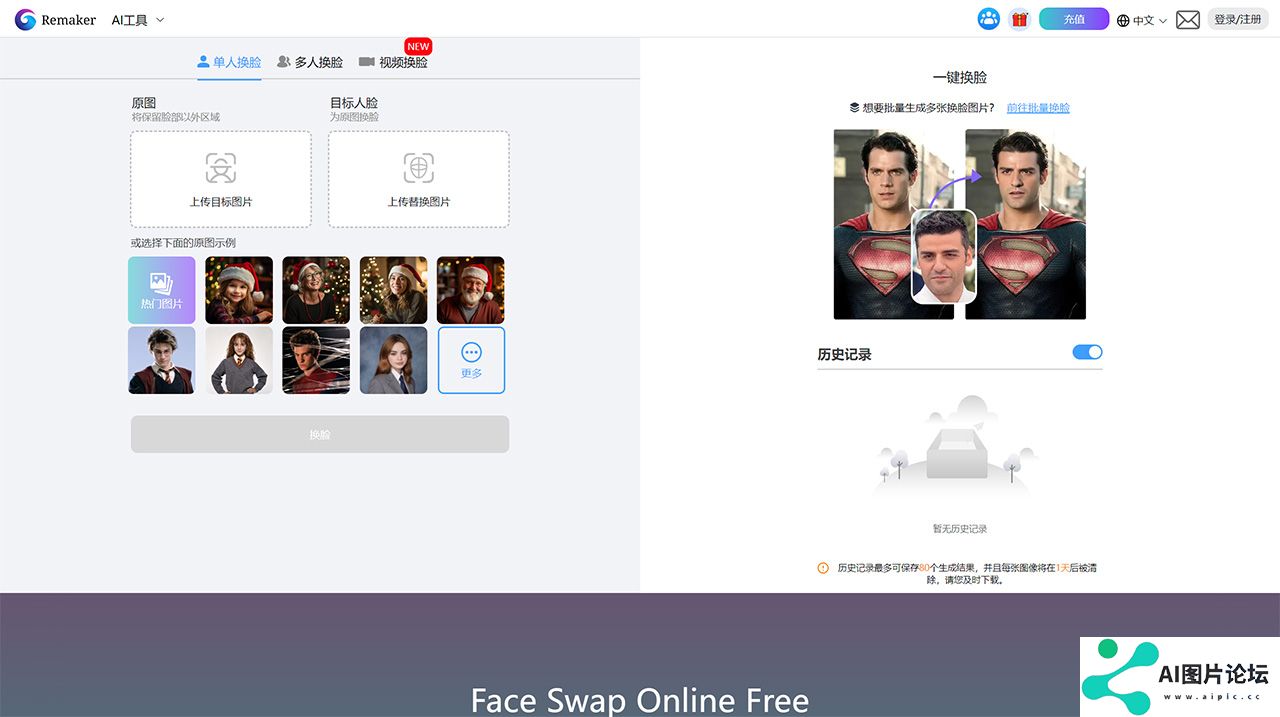Click the 登录/注册 login button
1280x717 pixels.
click(1237, 19)
